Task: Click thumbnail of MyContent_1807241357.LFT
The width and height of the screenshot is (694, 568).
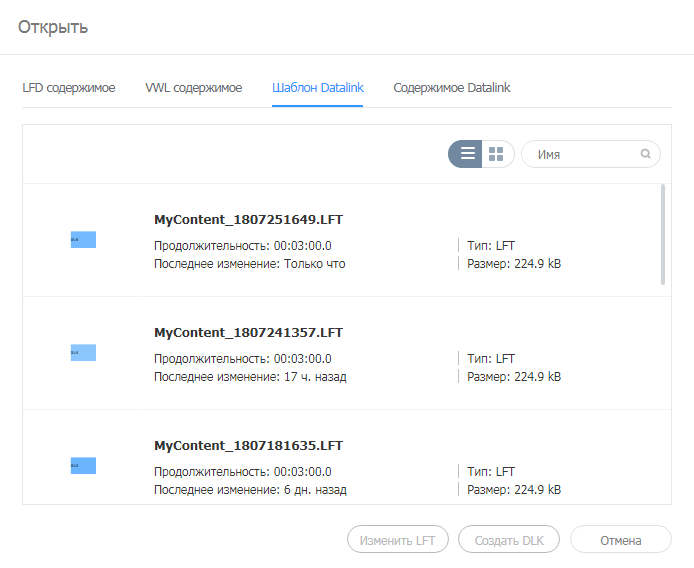Action: (x=83, y=352)
